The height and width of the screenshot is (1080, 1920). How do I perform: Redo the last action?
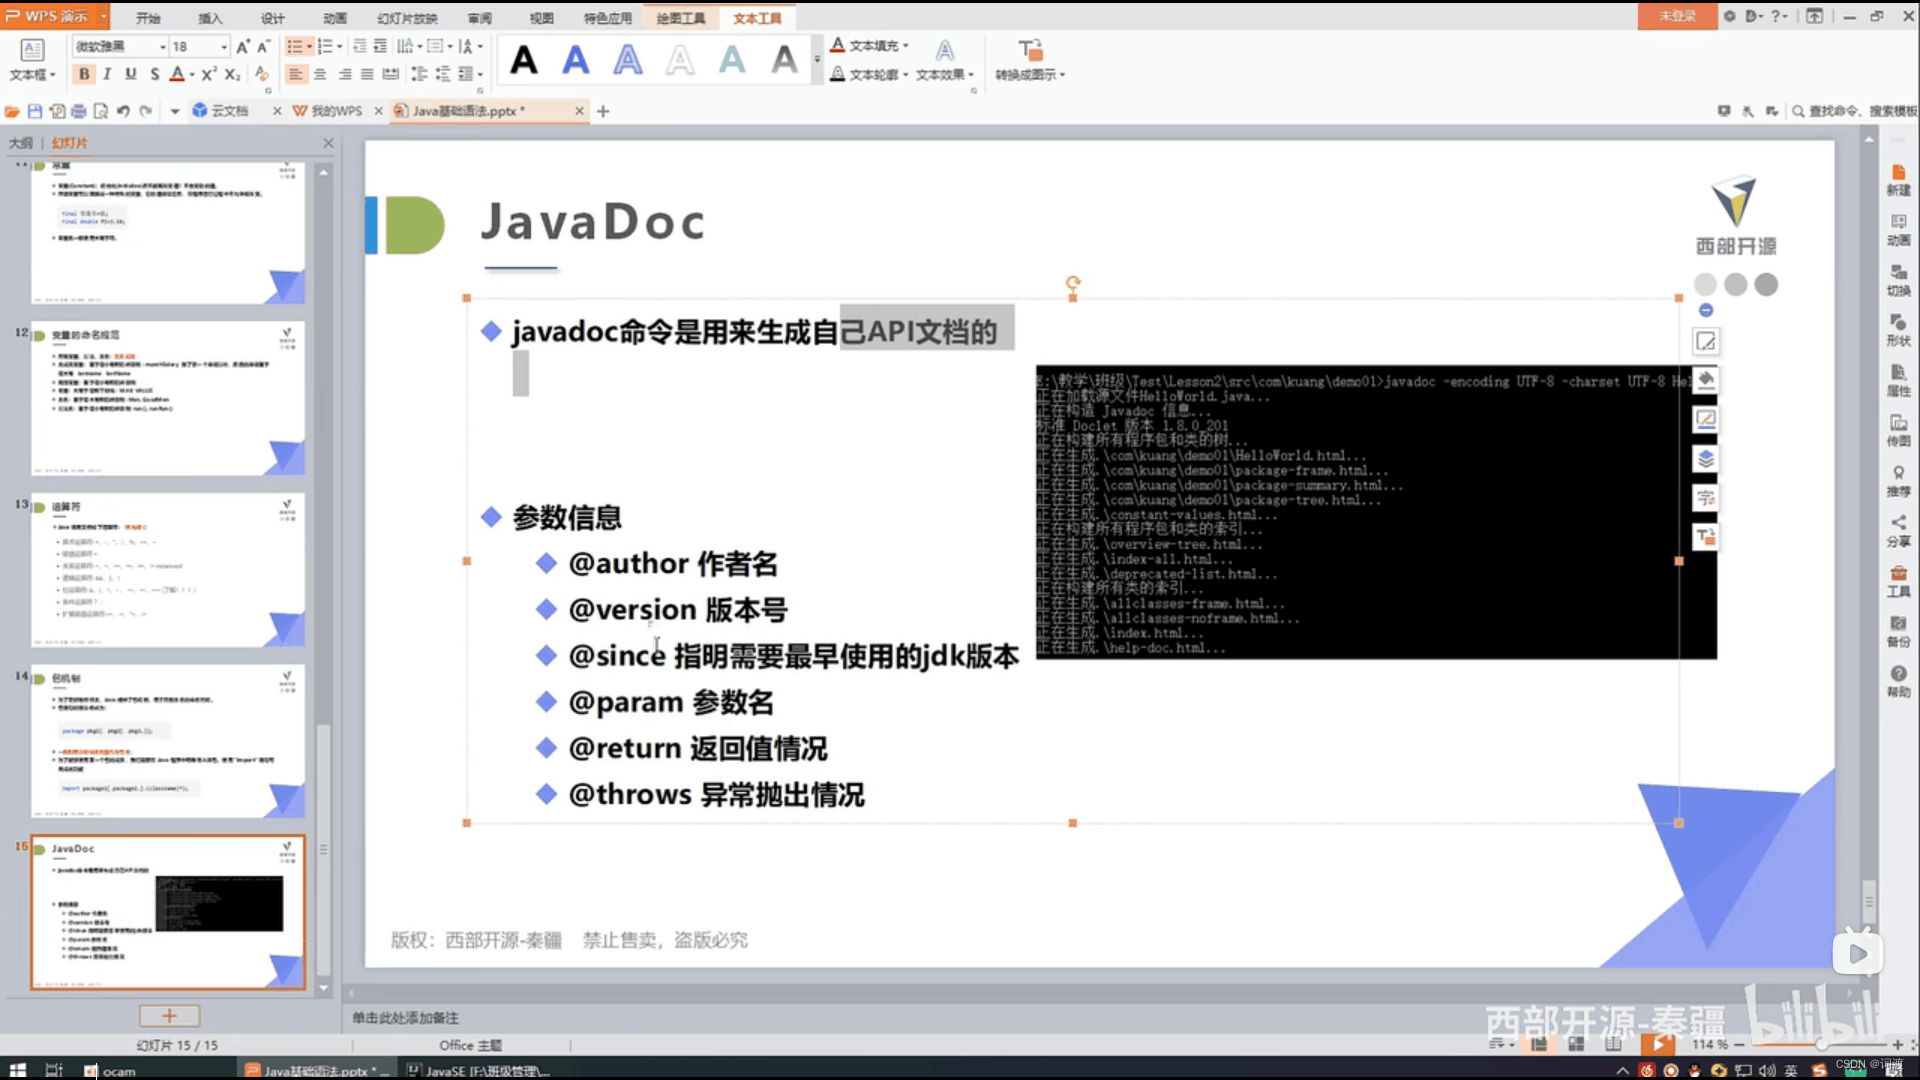tap(146, 111)
